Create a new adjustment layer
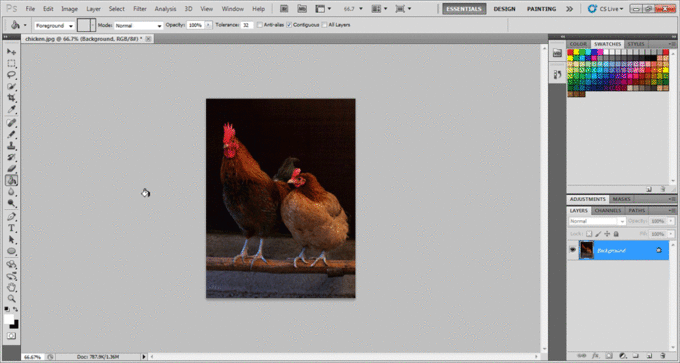The image size is (680, 363). coord(622,356)
